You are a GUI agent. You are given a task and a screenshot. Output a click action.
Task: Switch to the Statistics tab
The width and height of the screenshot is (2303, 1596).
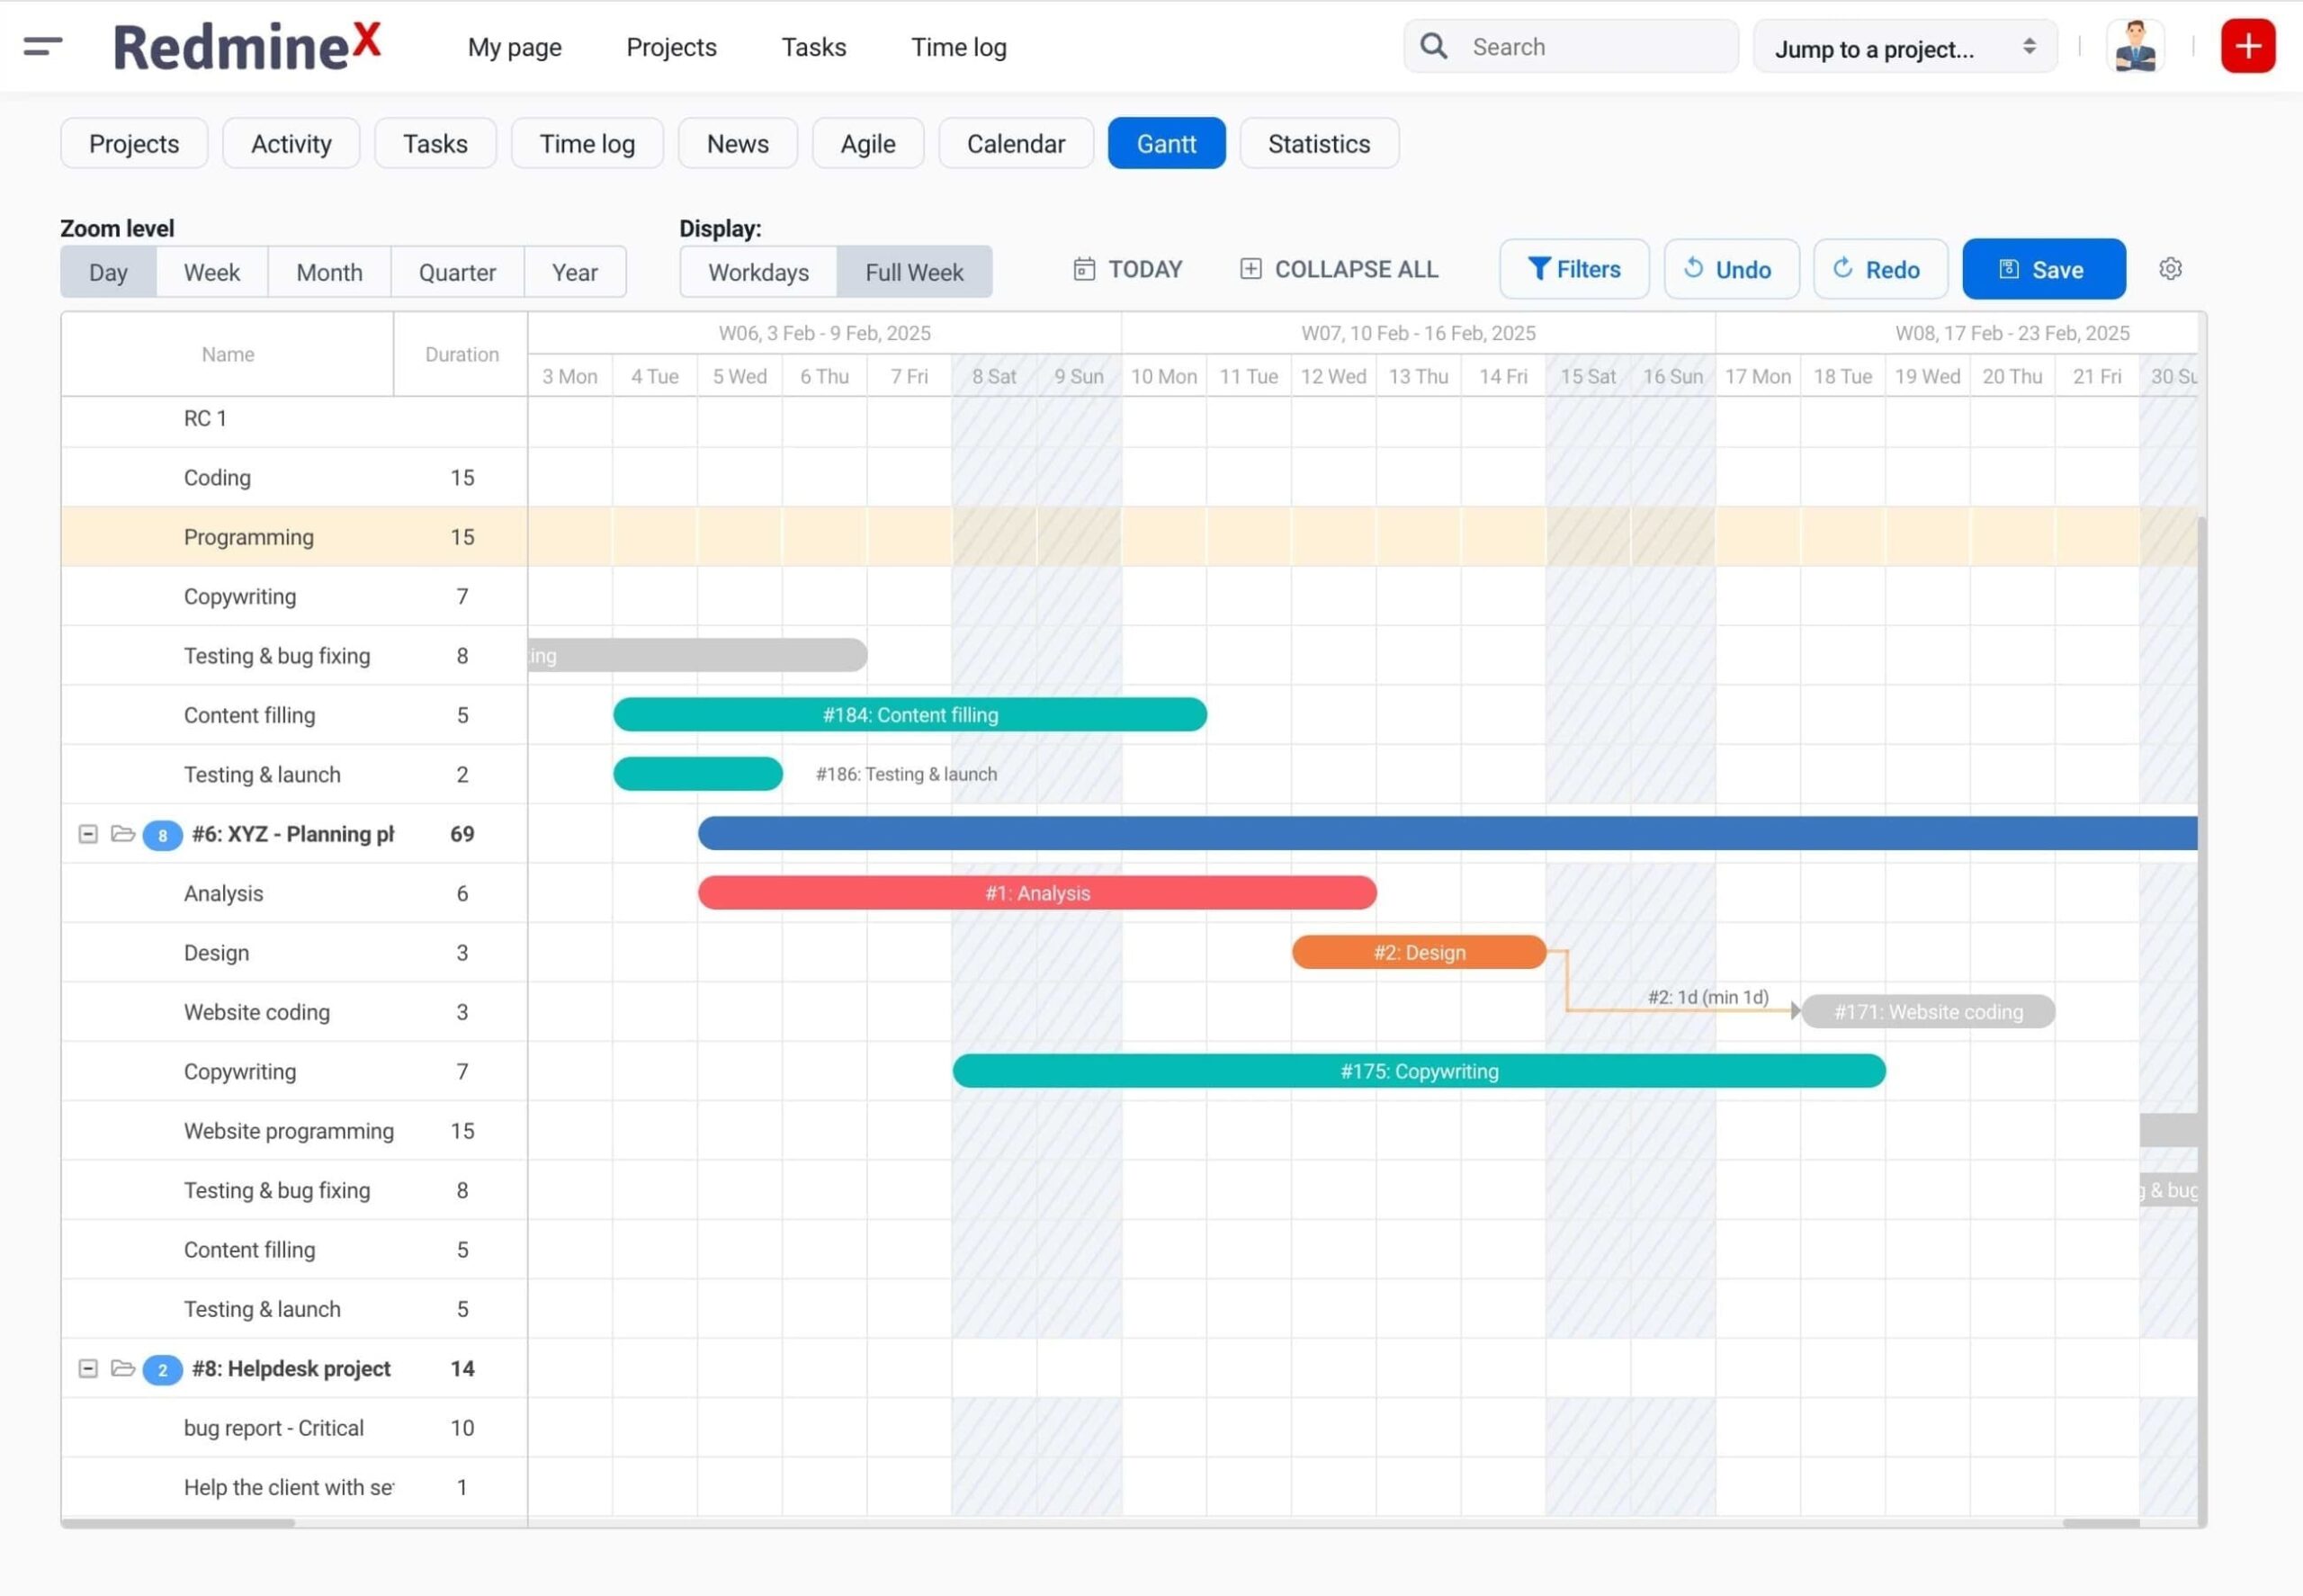1318,143
